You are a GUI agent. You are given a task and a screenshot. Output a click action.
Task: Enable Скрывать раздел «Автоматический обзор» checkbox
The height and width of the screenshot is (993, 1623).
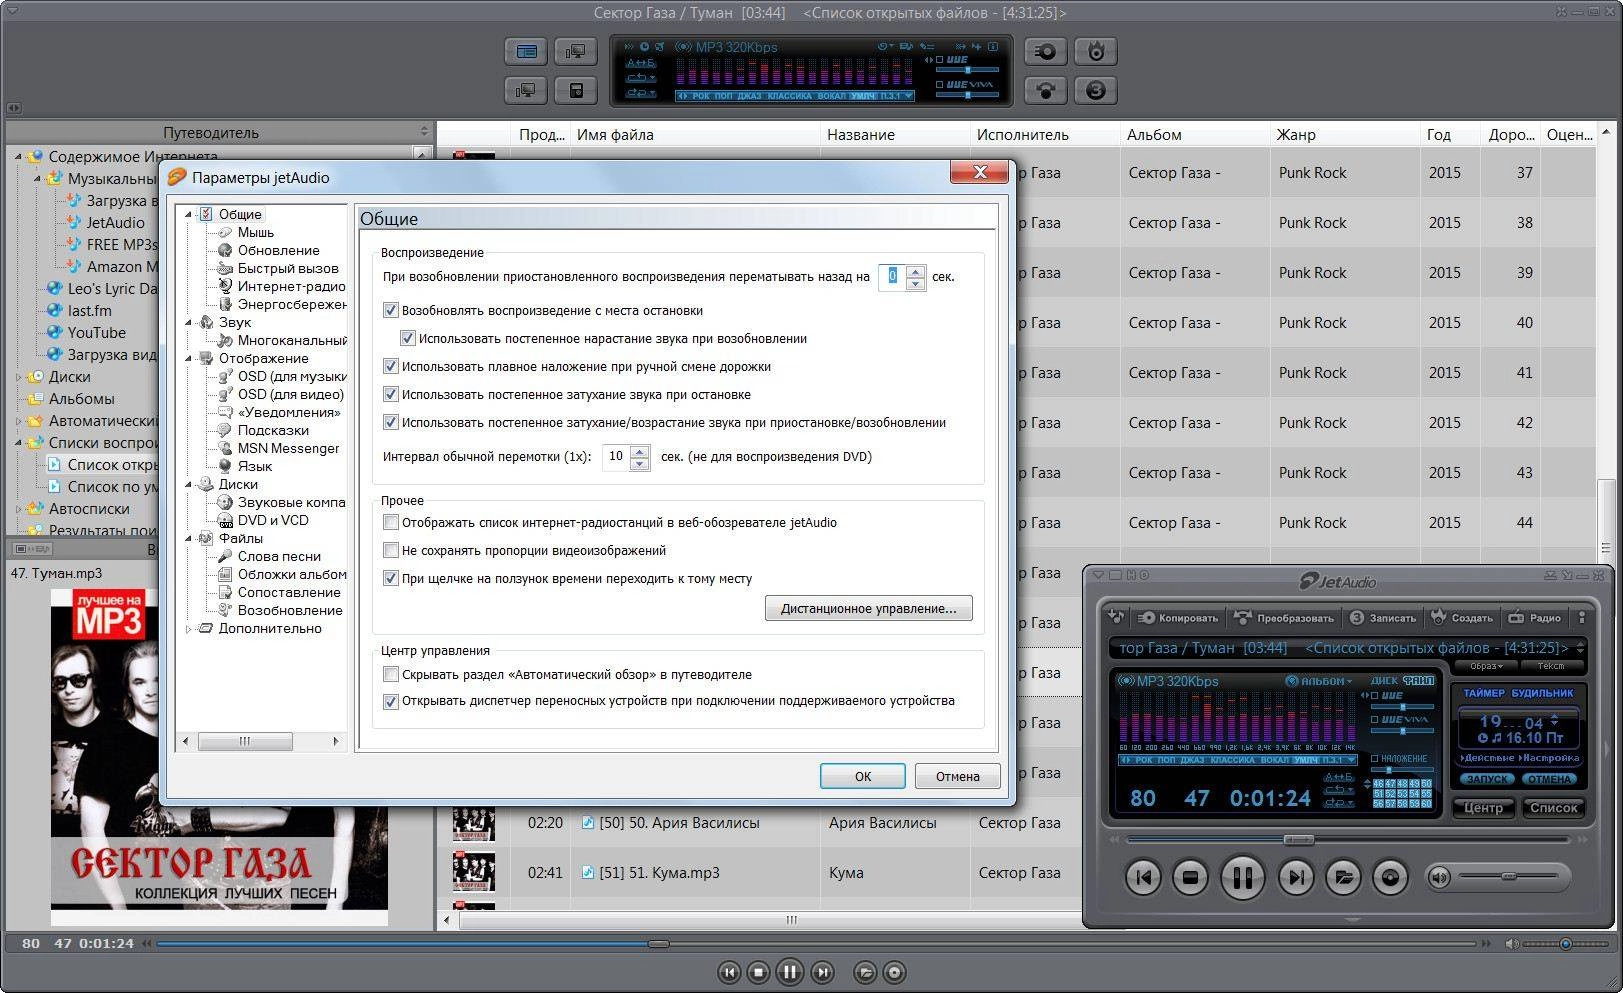point(391,675)
